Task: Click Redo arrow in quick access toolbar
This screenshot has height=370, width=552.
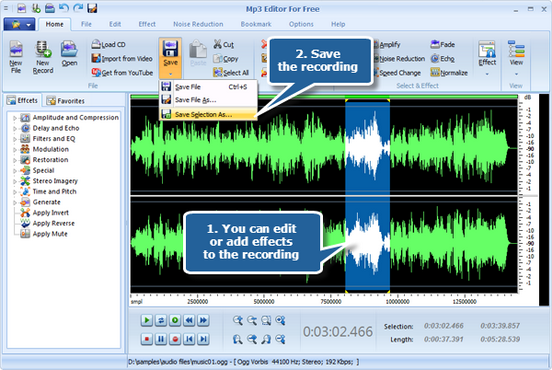Action: tap(78, 8)
